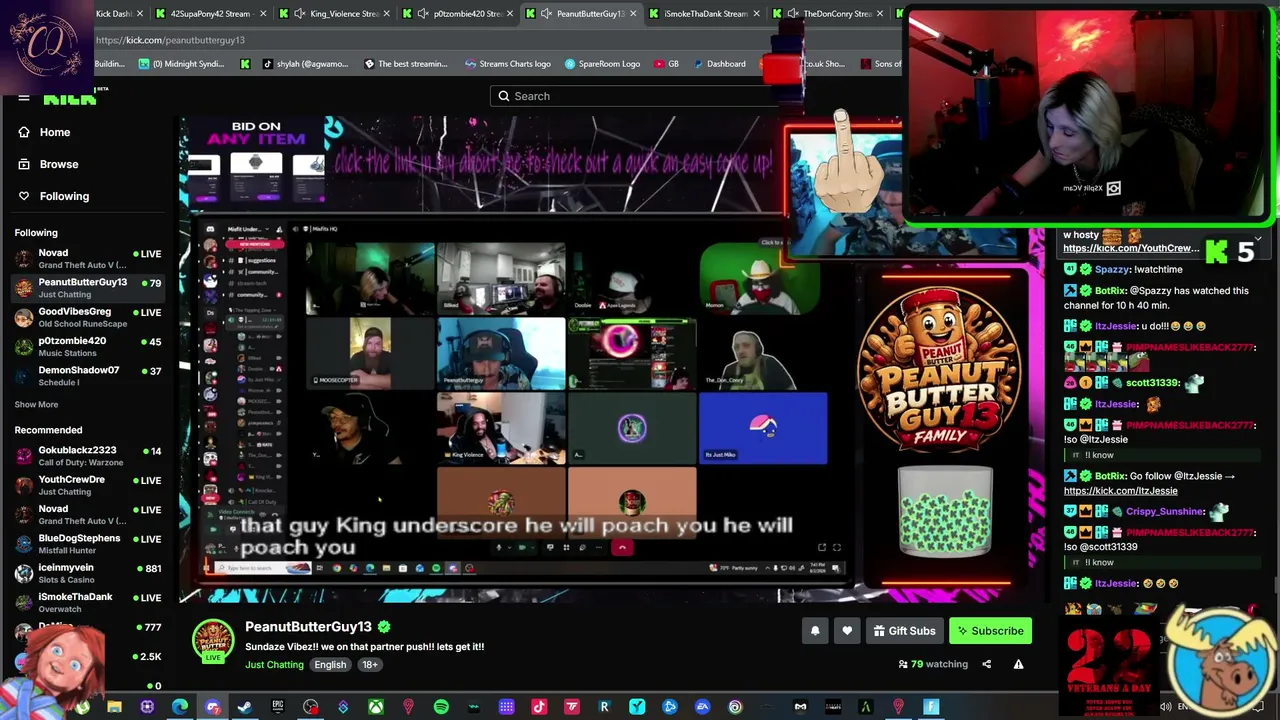Open PeanutButterGuy13 channel avatar
This screenshot has width=1280, height=720.
[213, 640]
